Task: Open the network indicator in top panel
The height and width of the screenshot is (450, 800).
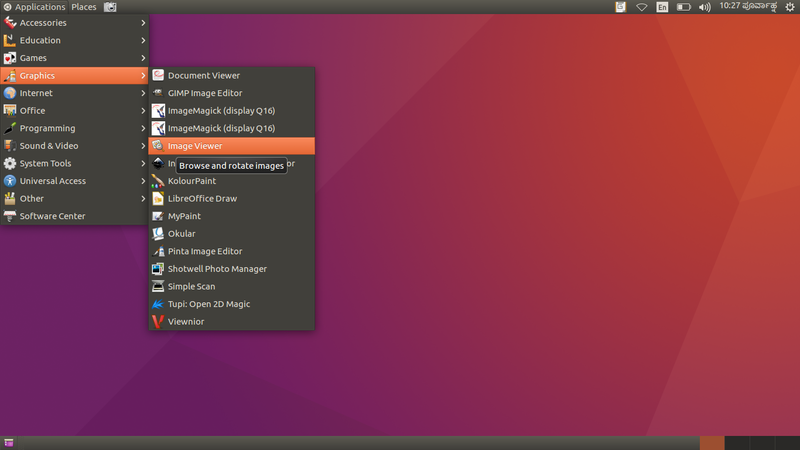Action: 641,7
